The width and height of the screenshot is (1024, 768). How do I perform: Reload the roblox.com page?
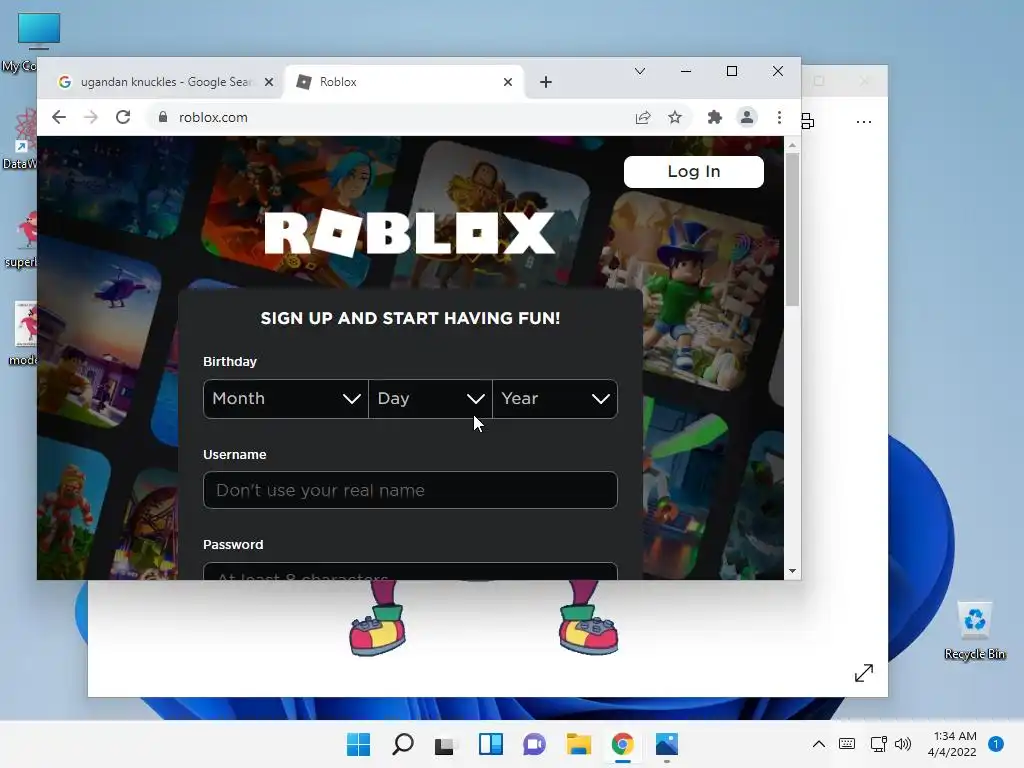pyautogui.click(x=123, y=117)
